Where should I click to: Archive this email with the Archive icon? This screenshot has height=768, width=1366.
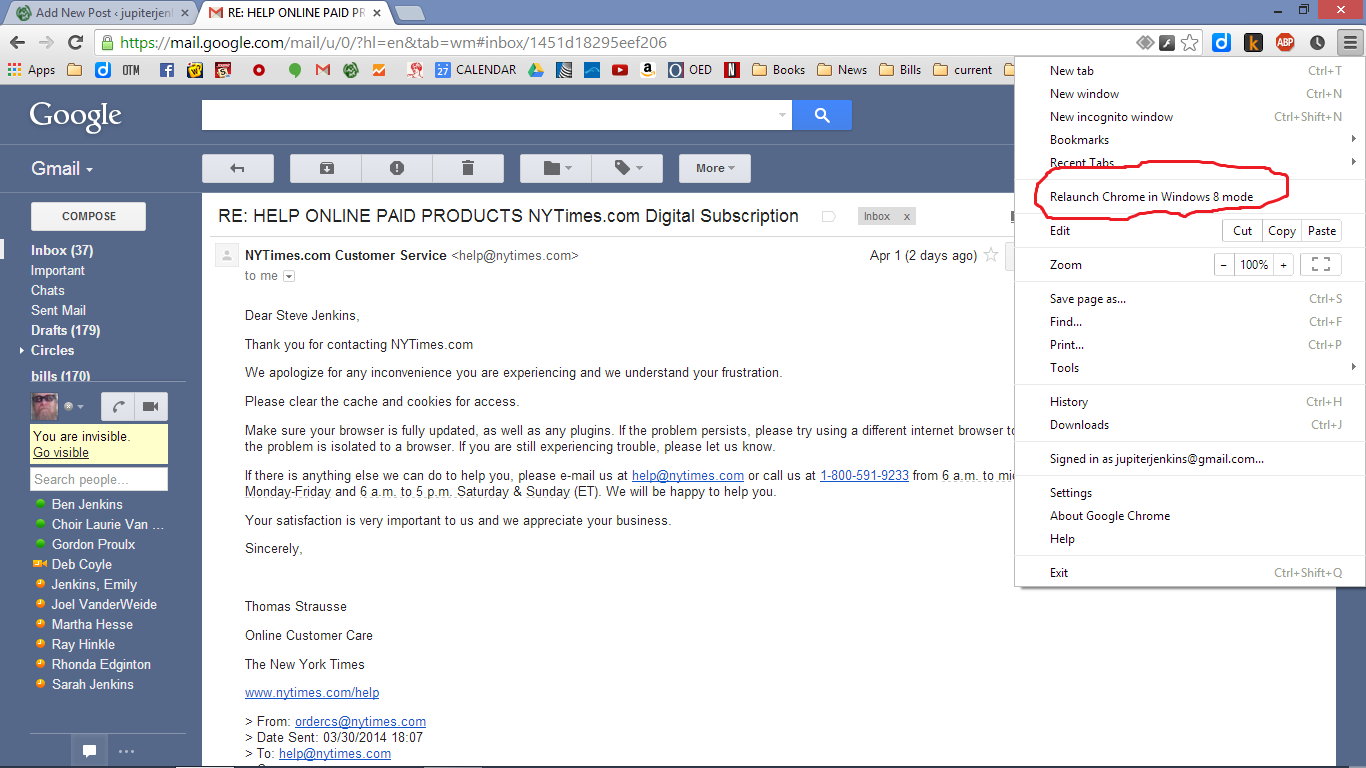pyautogui.click(x=326, y=168)
